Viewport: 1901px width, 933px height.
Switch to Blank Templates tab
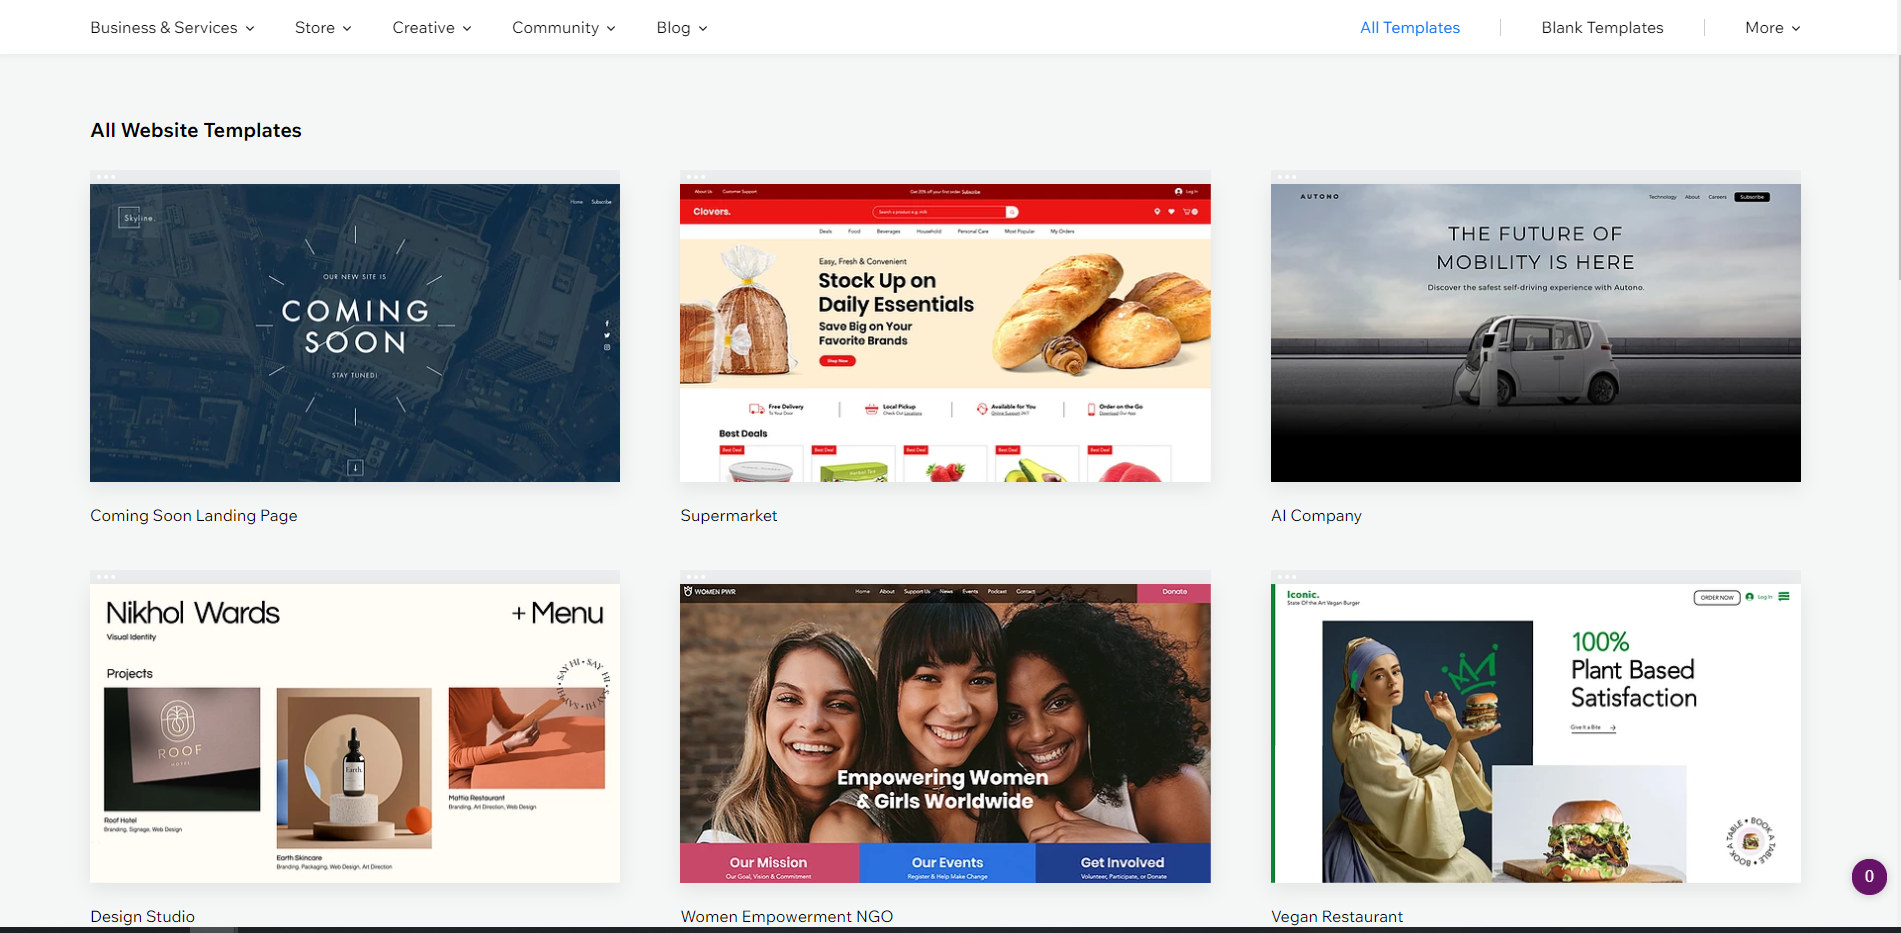tap(1602, 28)
